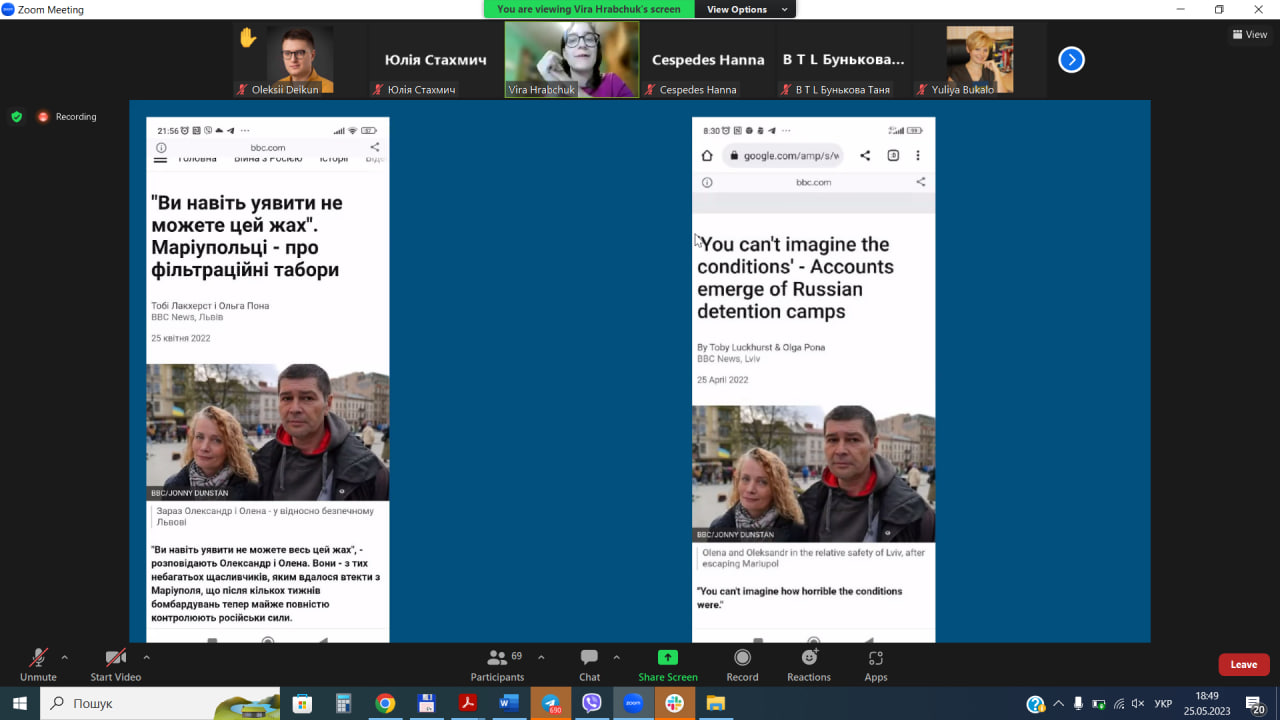Open Calculator from taskbar
Screen dimensions: 1280x720
[343, 703]
